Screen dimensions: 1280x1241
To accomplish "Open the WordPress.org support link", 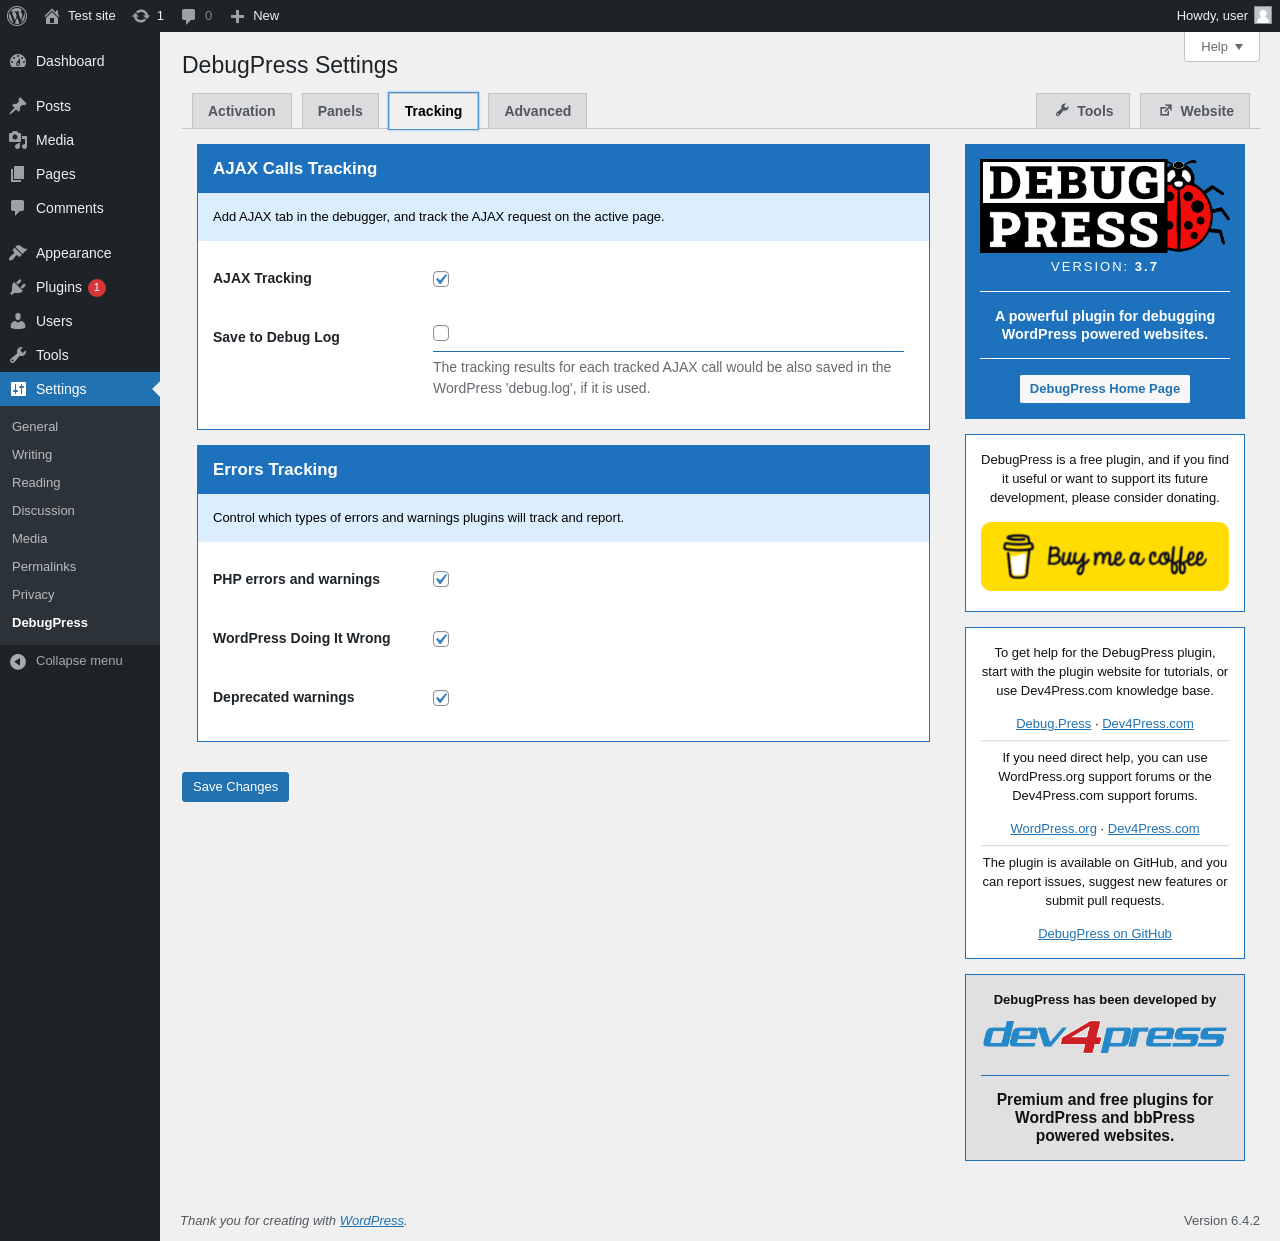I will point(1053,829).
